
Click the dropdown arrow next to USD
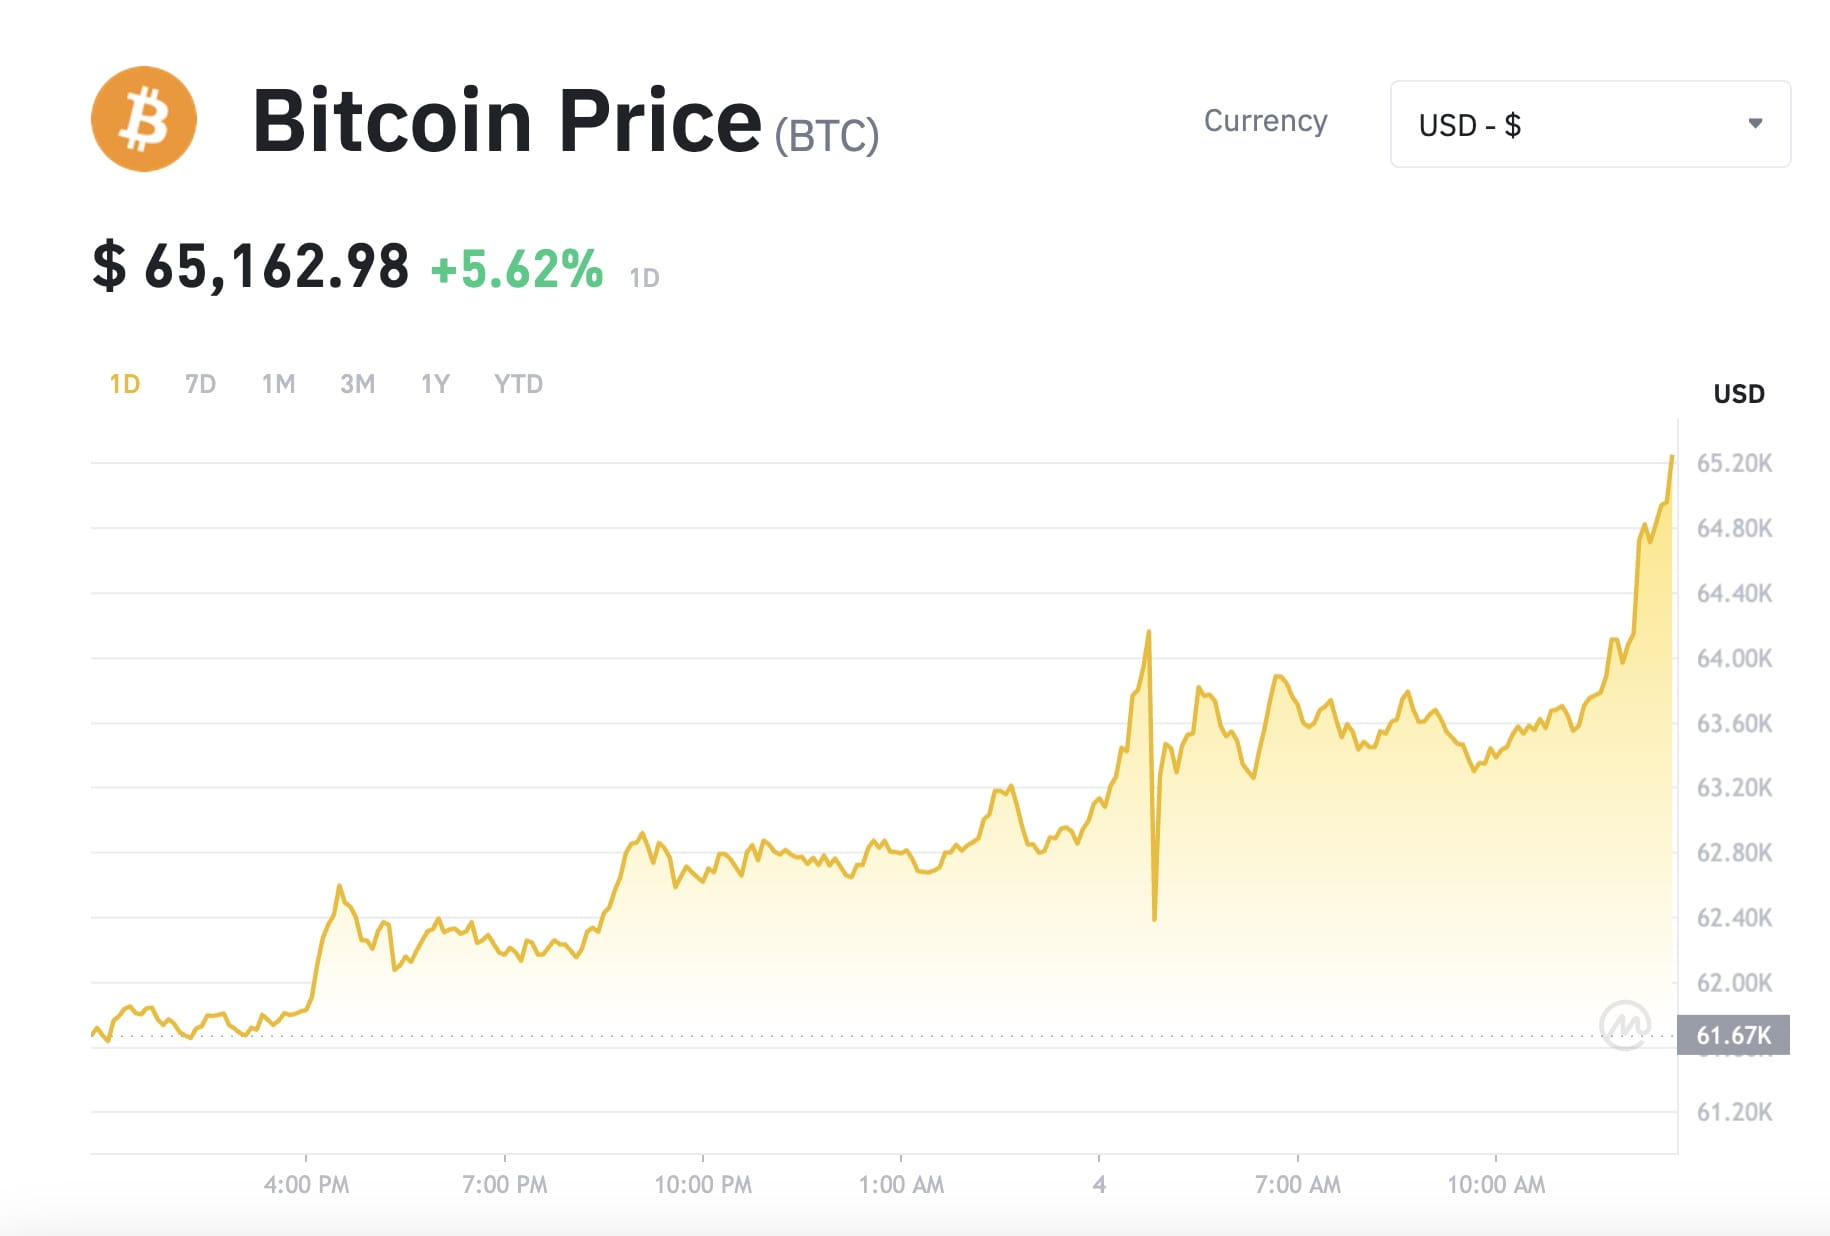(1755, 123)
